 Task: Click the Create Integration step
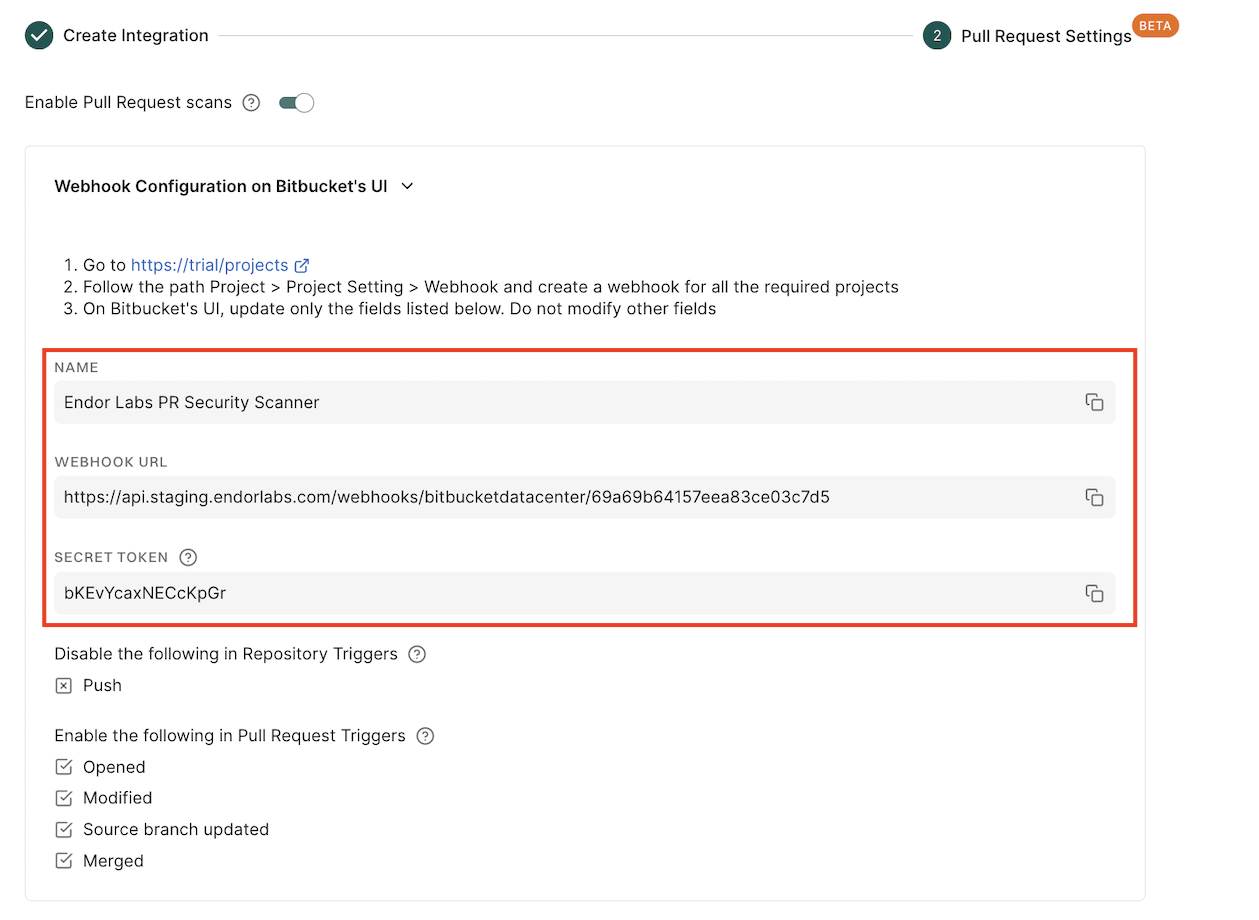coord(135,35)
